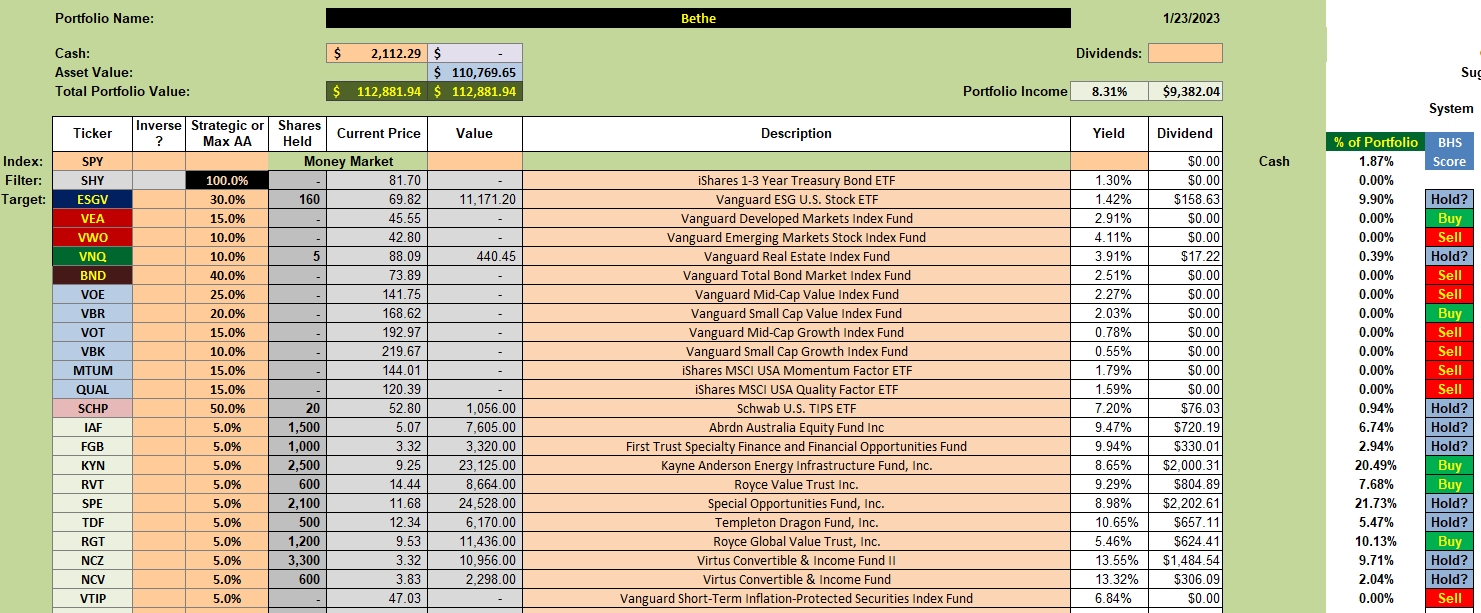The image size is (1481, 613).
Task: Click the Buy score for VEA row
Action: pos(1448,218)
